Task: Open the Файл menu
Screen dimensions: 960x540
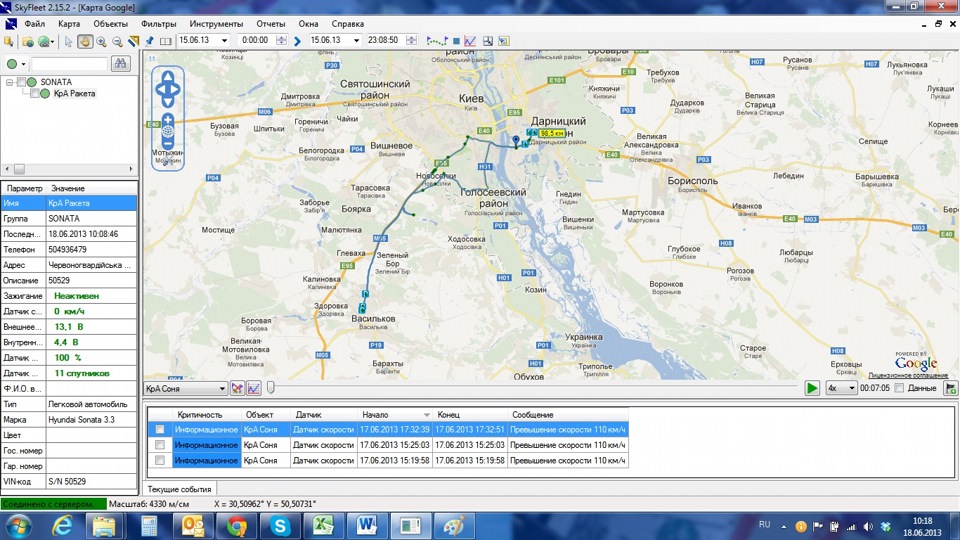Action: (34, 24)
